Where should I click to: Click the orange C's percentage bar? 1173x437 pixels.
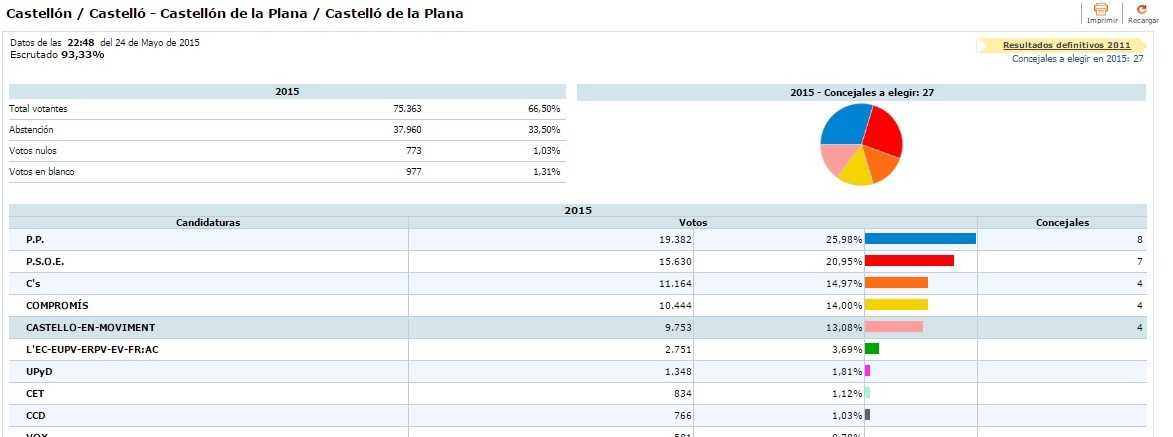(896, 283)
